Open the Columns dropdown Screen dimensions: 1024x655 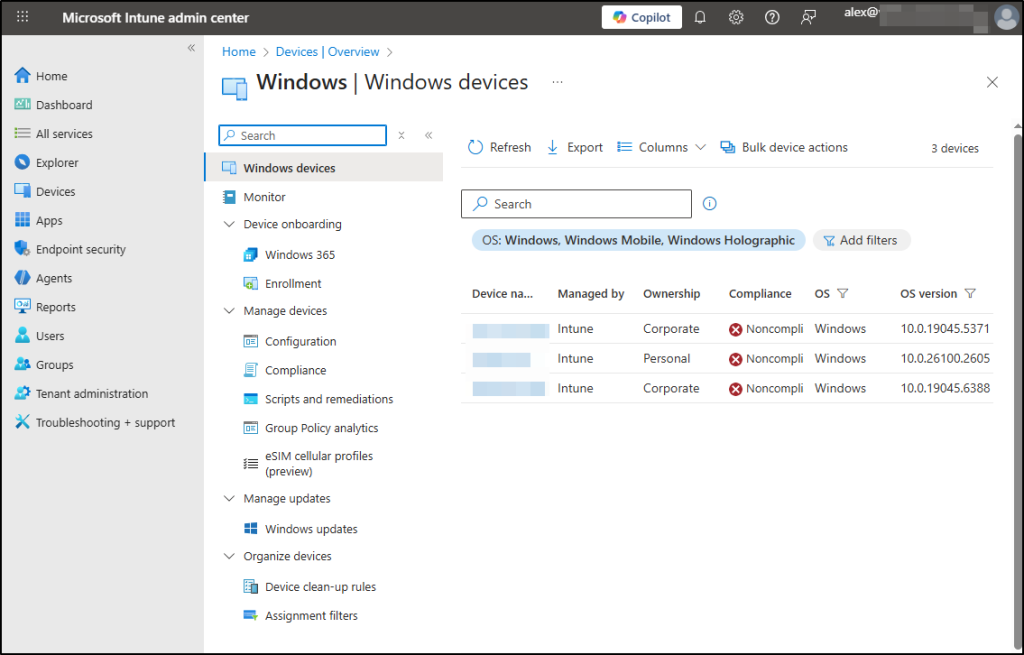[662, 147]
